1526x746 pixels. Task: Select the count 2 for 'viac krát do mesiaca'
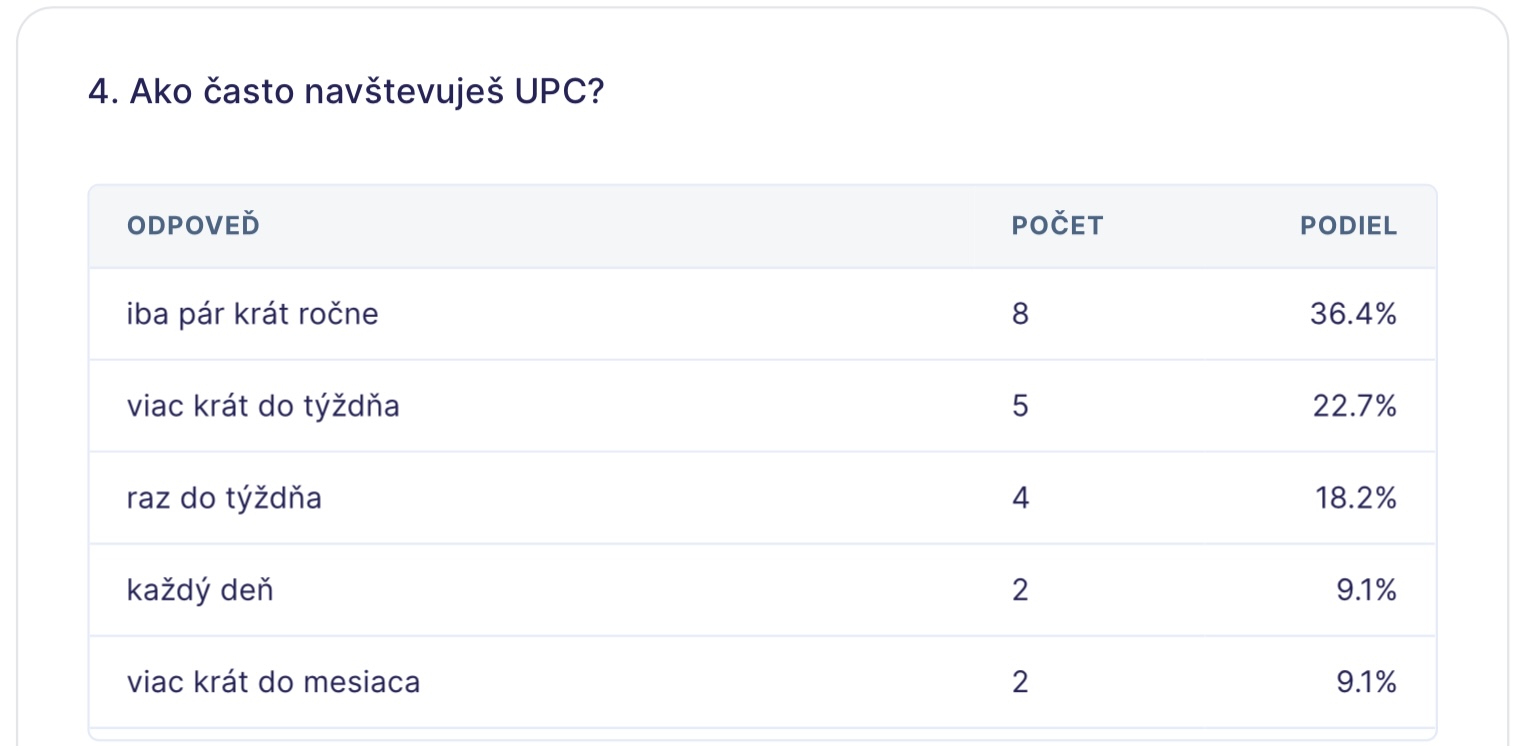1020,682
